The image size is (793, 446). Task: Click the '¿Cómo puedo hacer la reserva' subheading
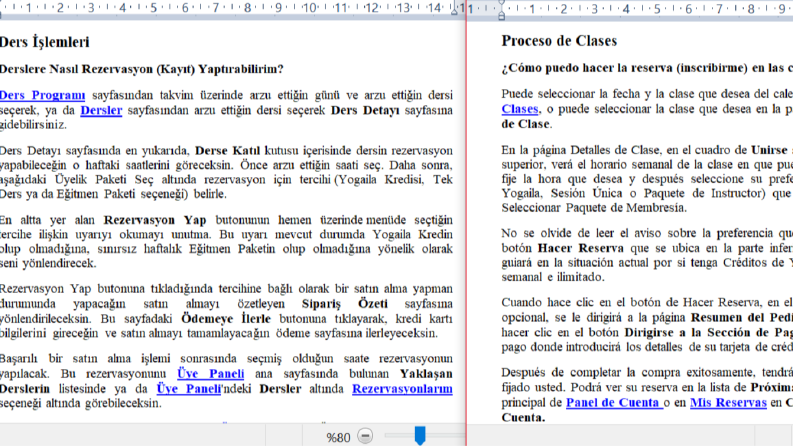[x=647, y=68]
